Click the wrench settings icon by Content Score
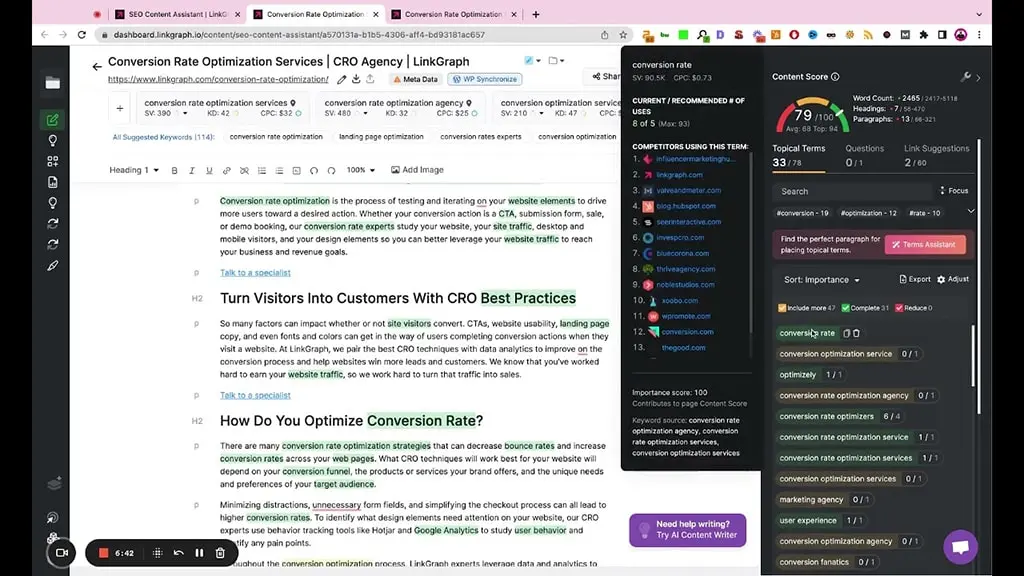Image resolution: width=1024 pixels, height=576 pixels. point(965,77)
